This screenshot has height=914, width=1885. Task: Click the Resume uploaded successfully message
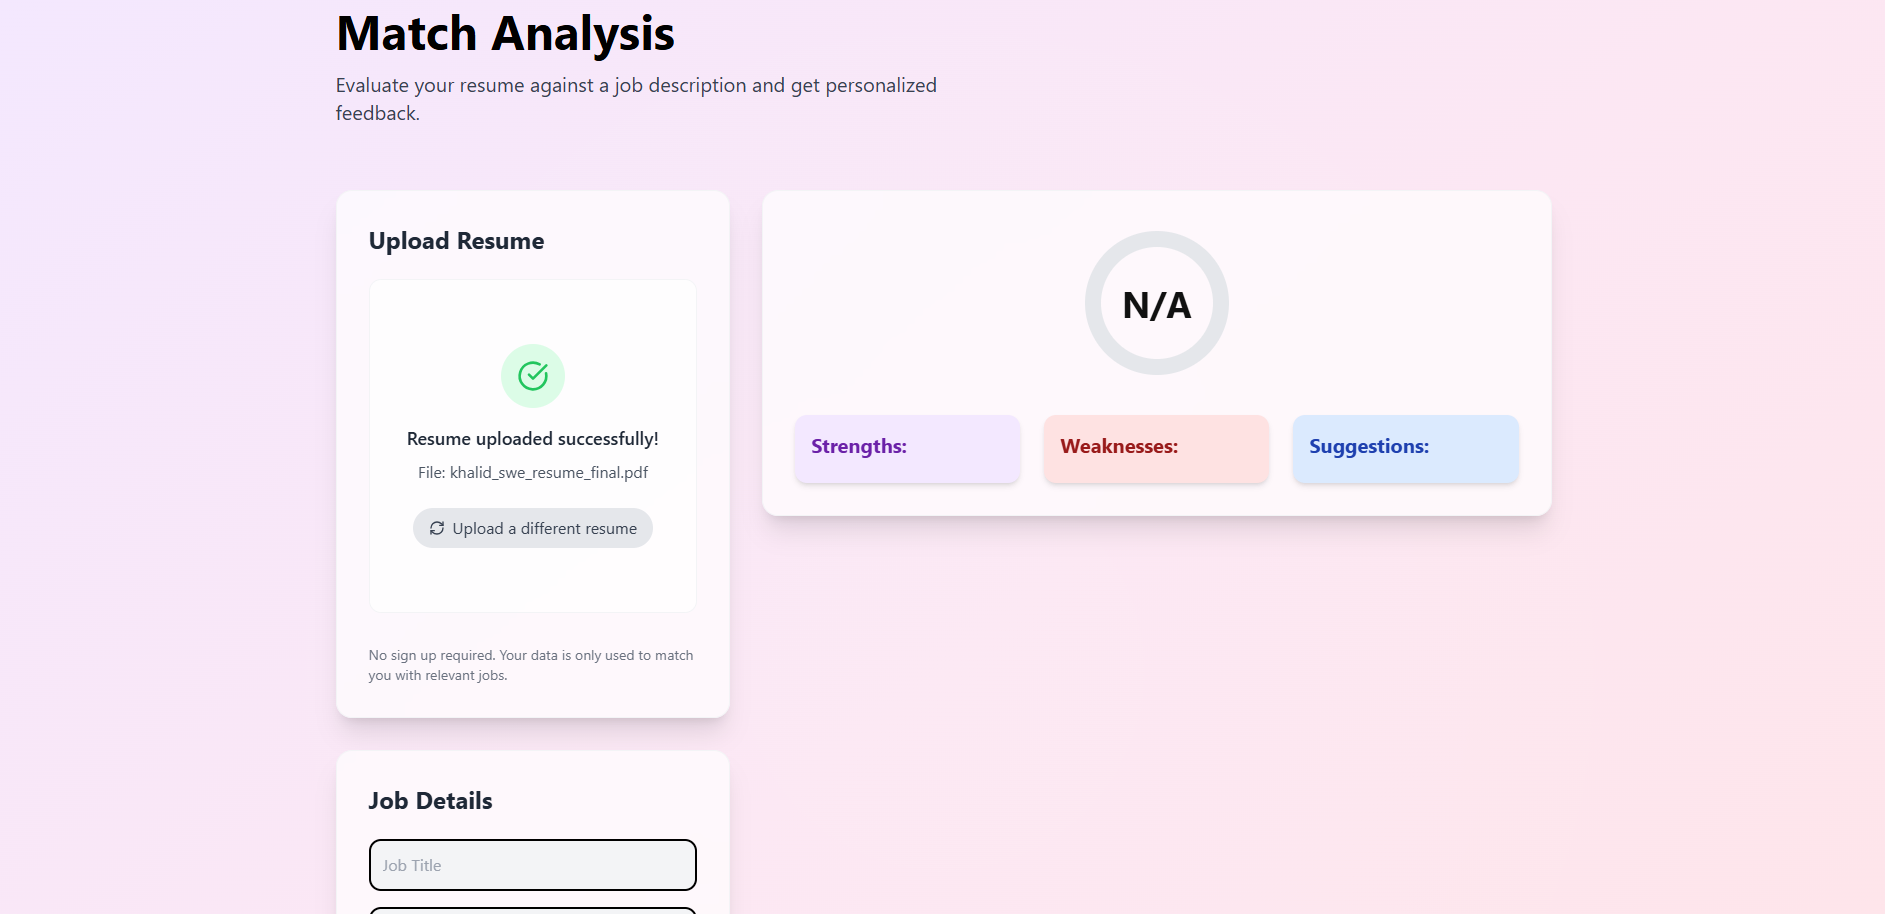coord(533,438)
